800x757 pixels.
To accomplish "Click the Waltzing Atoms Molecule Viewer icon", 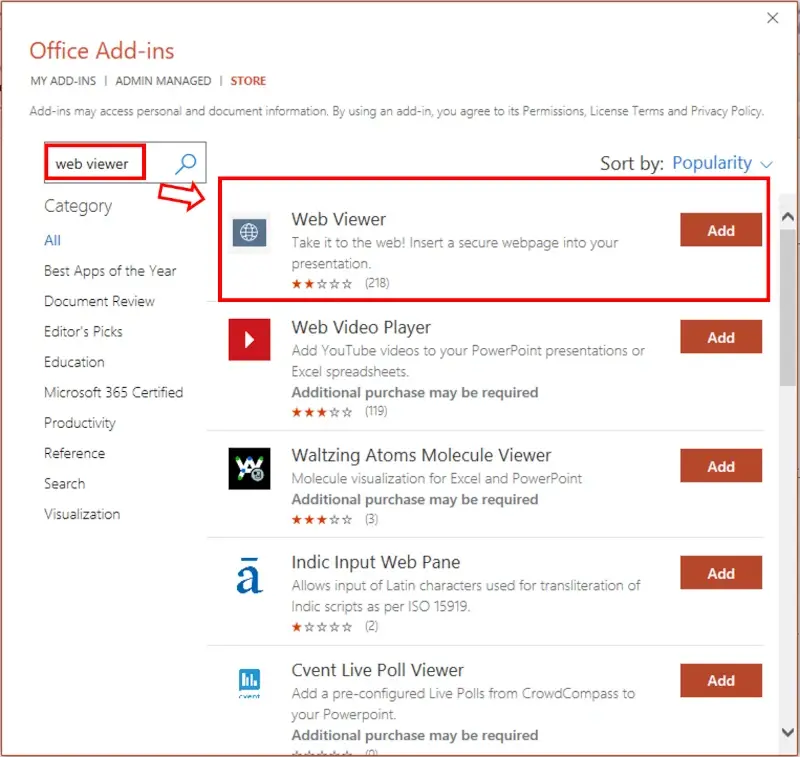I will pyautogui.click(x=249, y=467).
